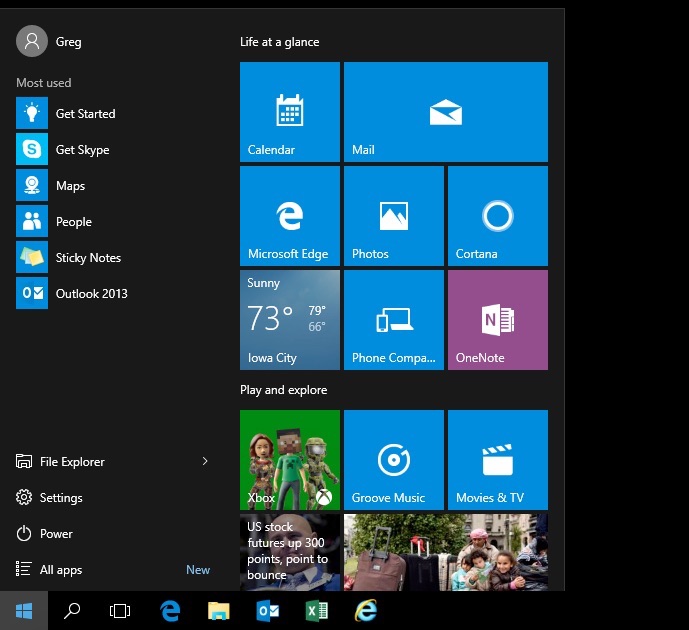Image resolution: width=689 pixels, height=630 pixels.
Task: Open the Mail tile
Action: pyautogui.click(x=445, y=112)
